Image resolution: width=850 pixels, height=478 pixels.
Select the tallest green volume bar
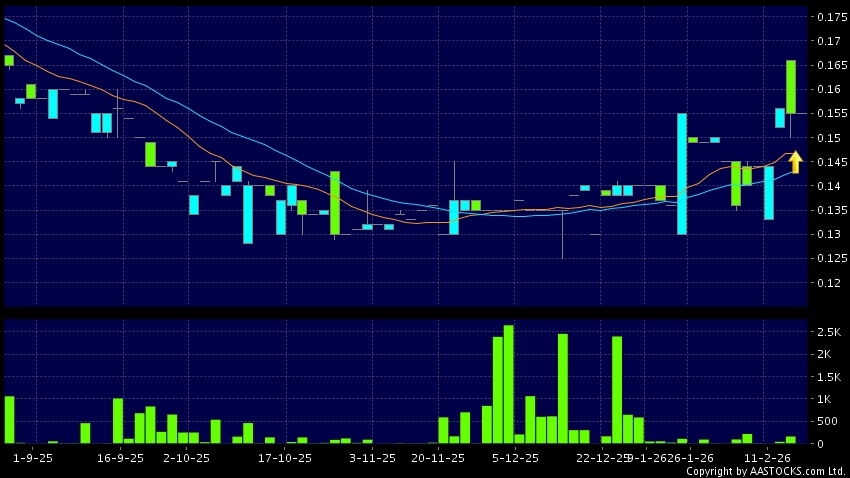pyautogui.click(x=508, y=384)
